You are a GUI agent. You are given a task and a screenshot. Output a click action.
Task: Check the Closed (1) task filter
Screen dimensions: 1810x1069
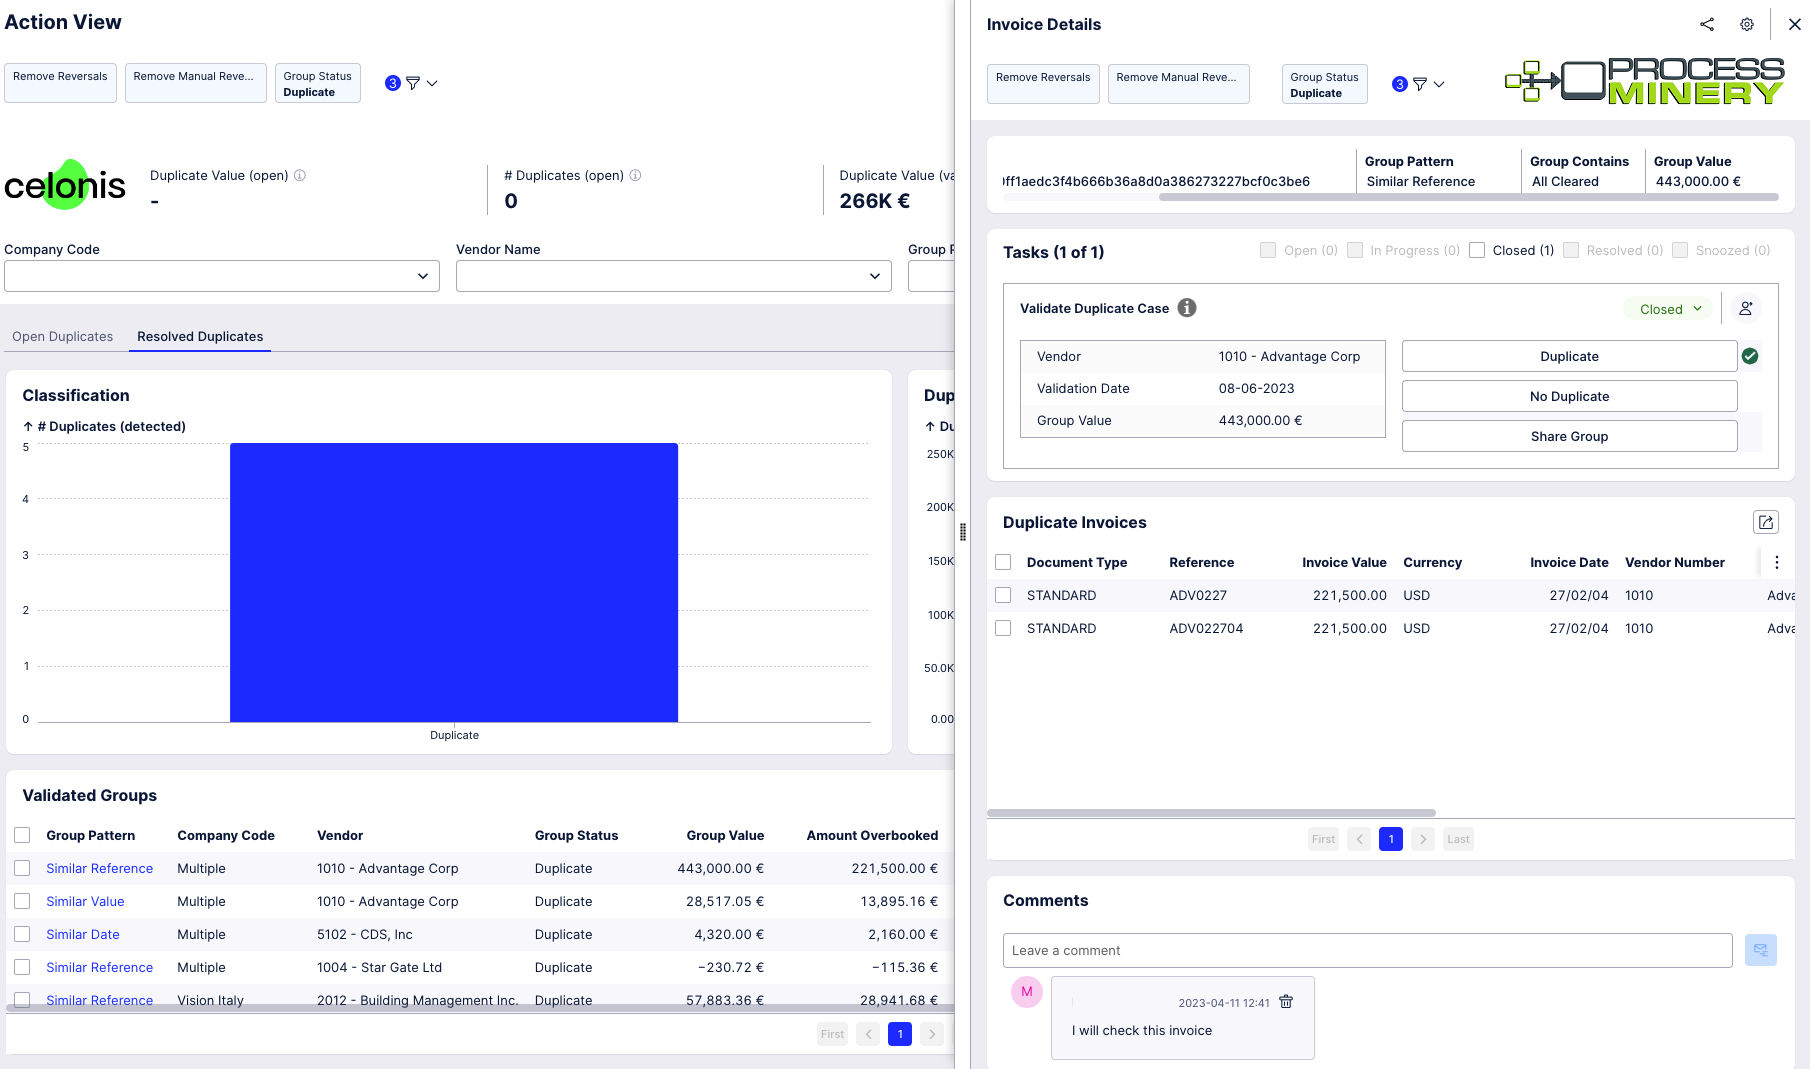[x=1477, y=250]
